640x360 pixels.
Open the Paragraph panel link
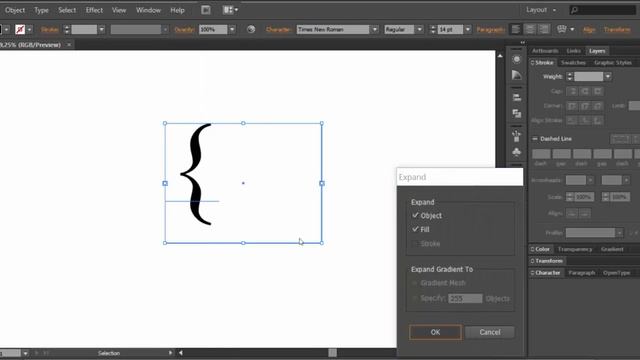tap(490, 29)
